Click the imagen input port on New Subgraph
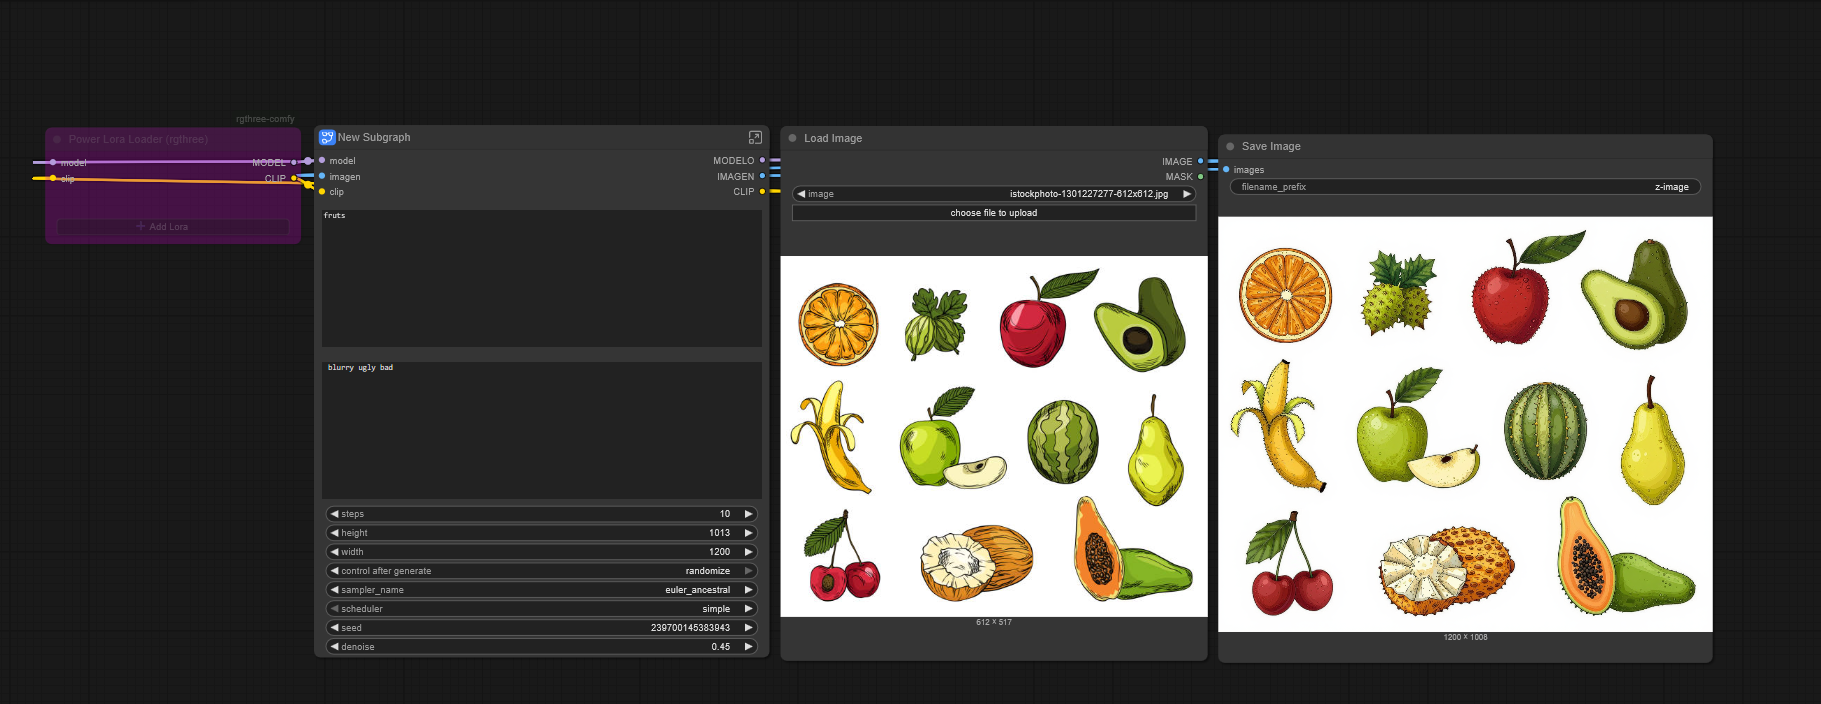Image resolution: width=1821 pixels, height=704 pixels. click(x=322, y=176)
